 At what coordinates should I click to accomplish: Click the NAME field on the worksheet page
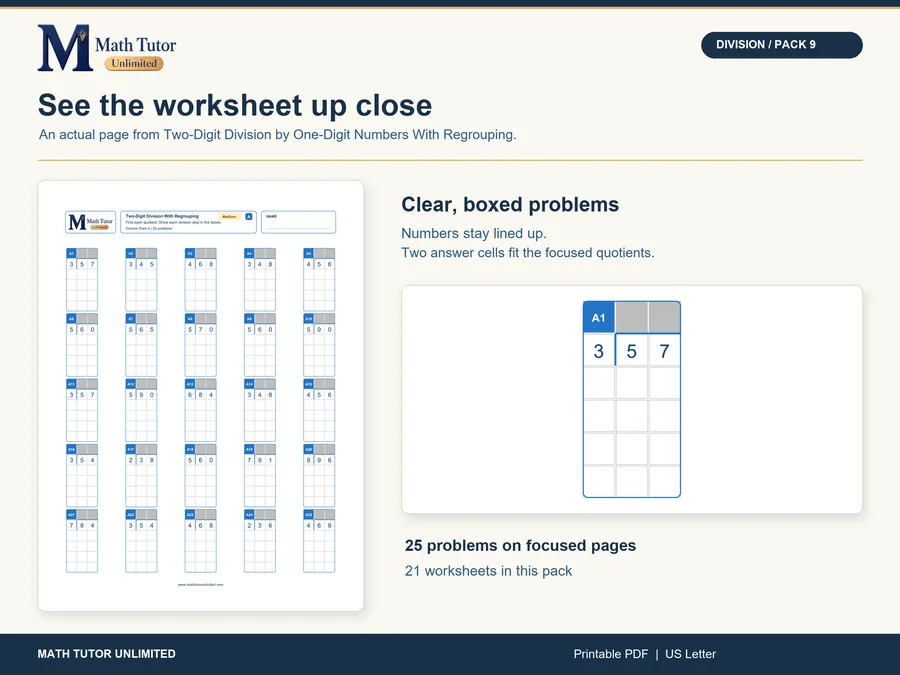[x=298, y=222]
